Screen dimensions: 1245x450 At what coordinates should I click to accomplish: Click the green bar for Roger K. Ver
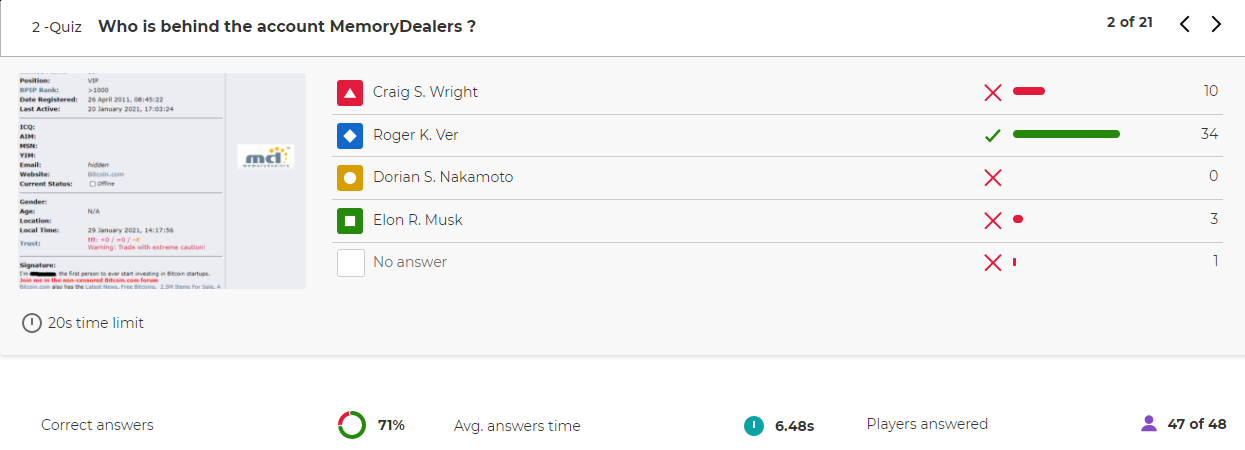click(x=1066, y=134)
